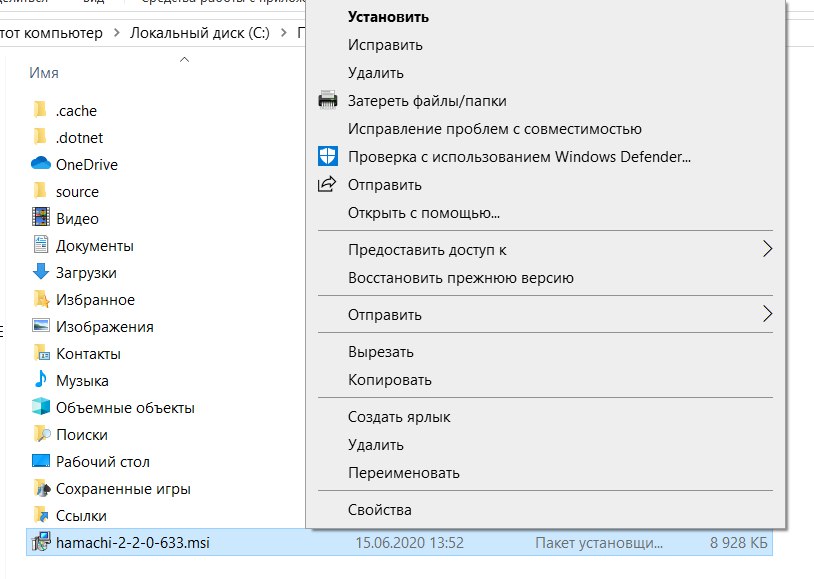Image resolution: width=814 pixels, height=579 pixels.
Task: Click the Музыка note icon
Action: 40,380
